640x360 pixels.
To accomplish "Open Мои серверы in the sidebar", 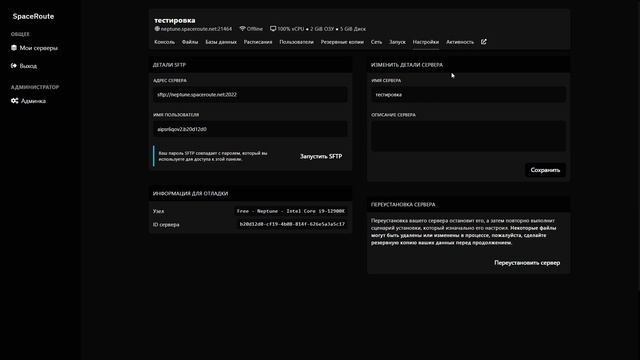I will point(38,48).
